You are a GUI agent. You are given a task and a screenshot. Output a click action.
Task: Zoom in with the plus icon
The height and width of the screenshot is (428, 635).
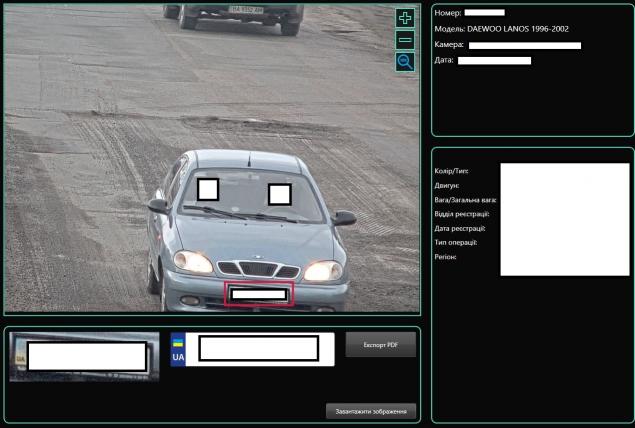405,18
